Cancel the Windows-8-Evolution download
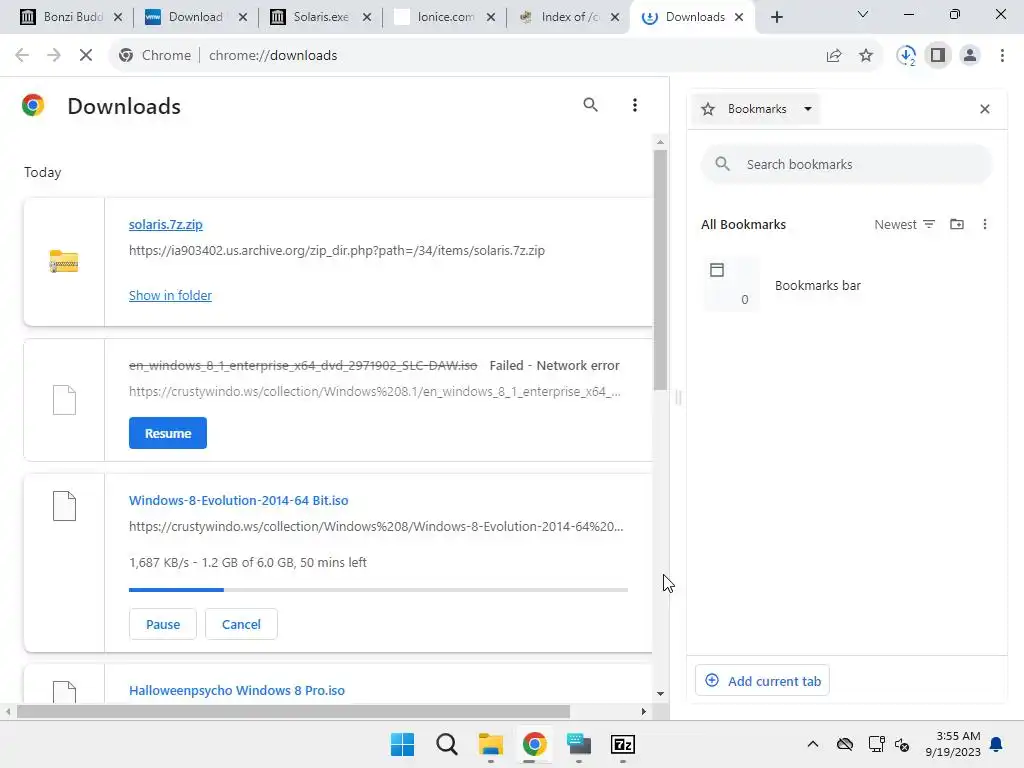 (x=241, y=624)
